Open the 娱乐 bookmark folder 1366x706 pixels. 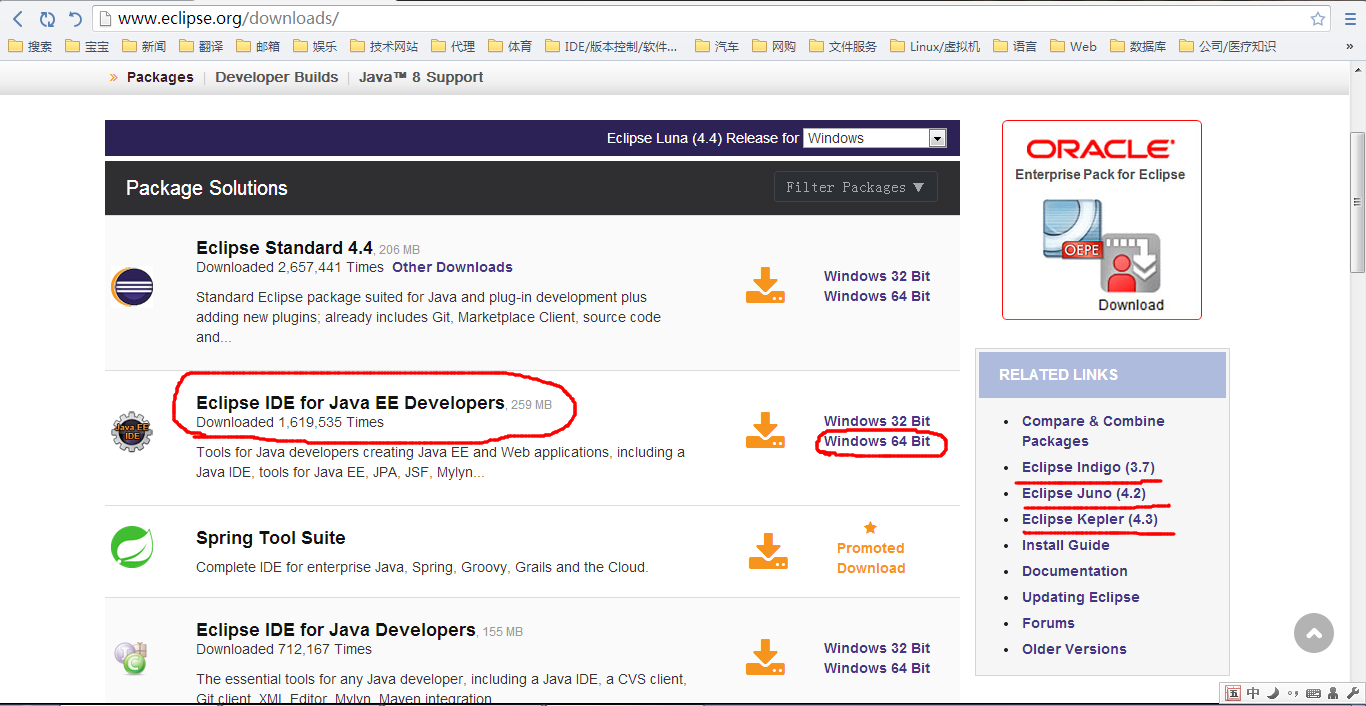[315, 46]
